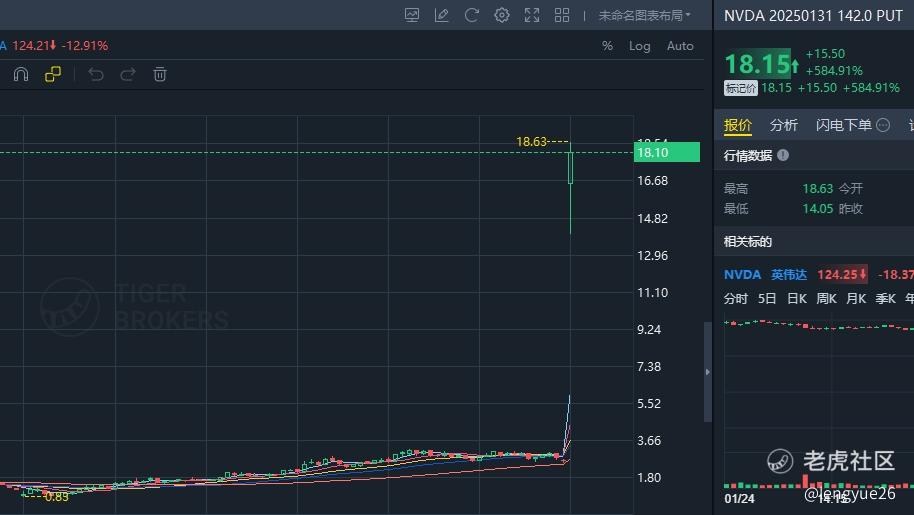Click the info icon beside 行情数据
Screen dimensions: 914x515
783,155
